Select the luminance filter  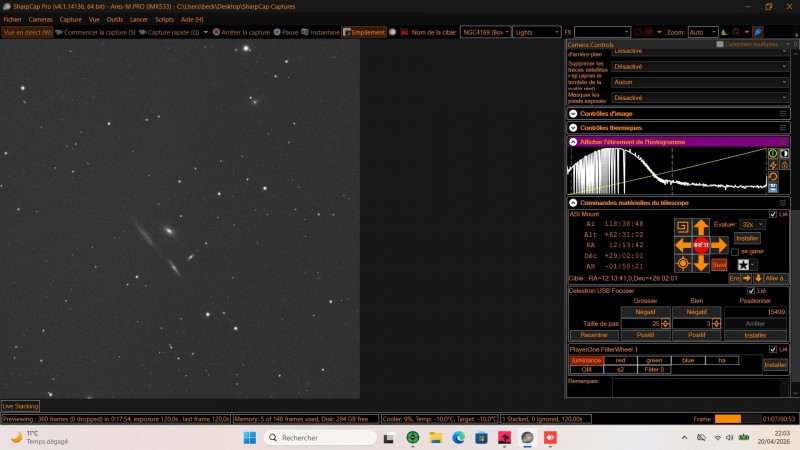pyautogui.click(x=586, y=360)
